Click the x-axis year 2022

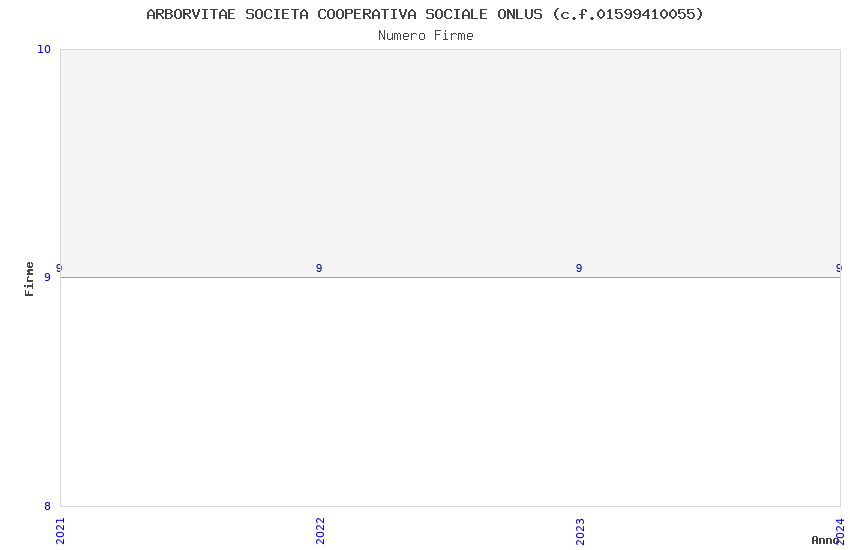coord(320,531)
